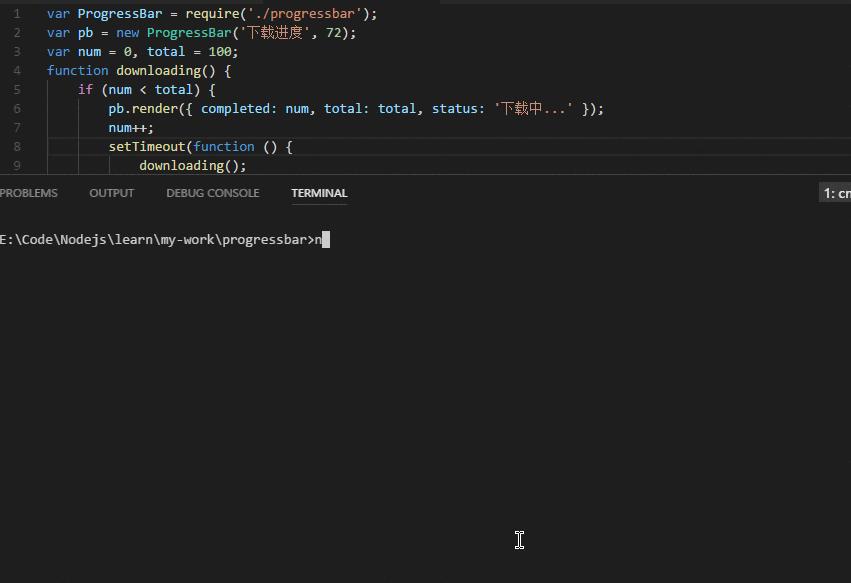Click '下载中...' string on line 6

click(533, 109)
